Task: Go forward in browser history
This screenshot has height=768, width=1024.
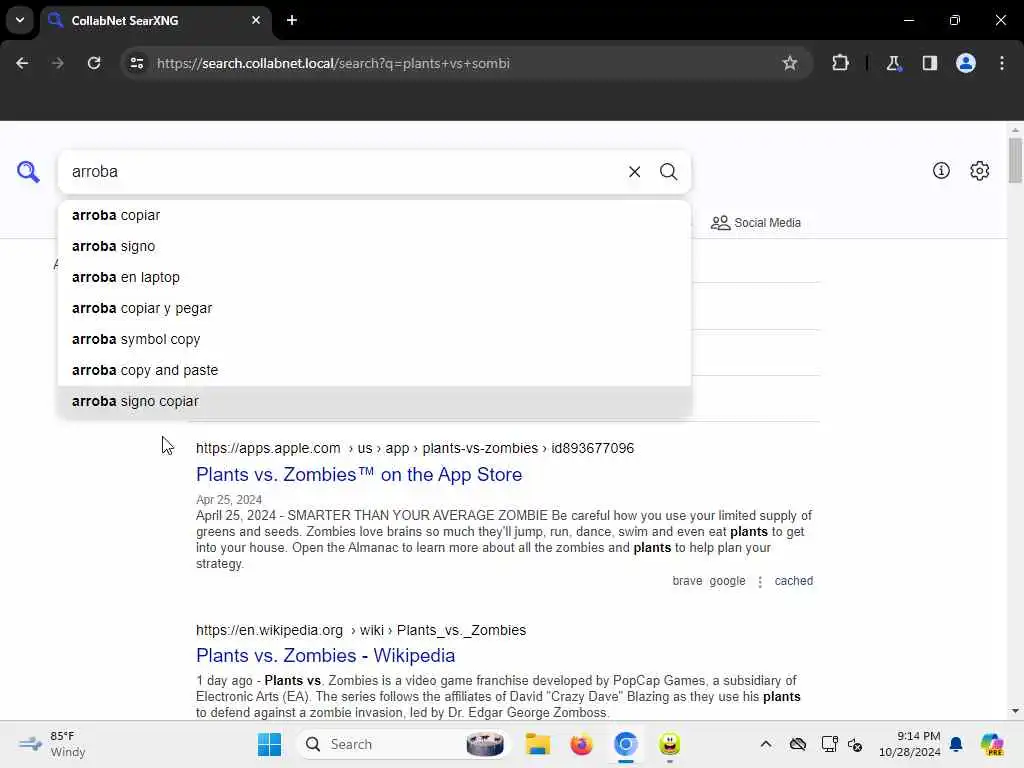Action: tap(57, 63)
